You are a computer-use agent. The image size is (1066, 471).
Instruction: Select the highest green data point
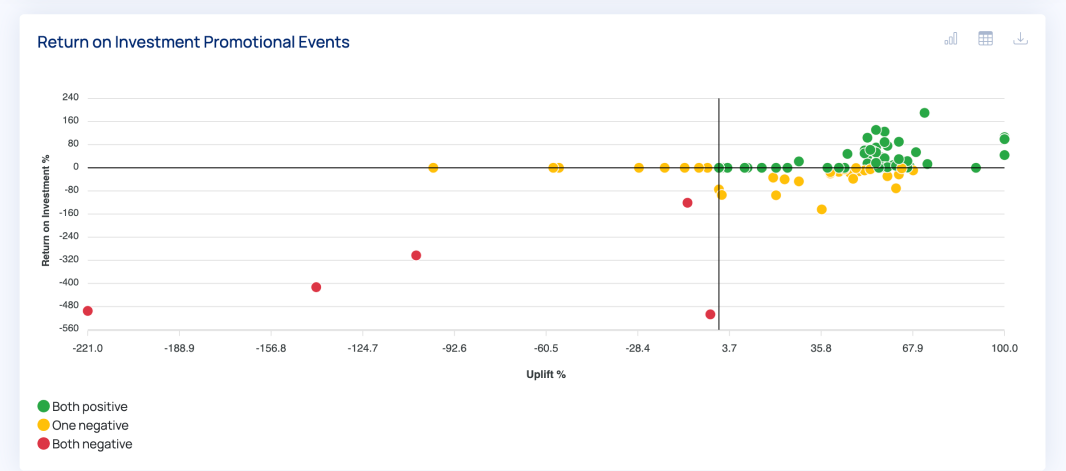click(924, 113)
